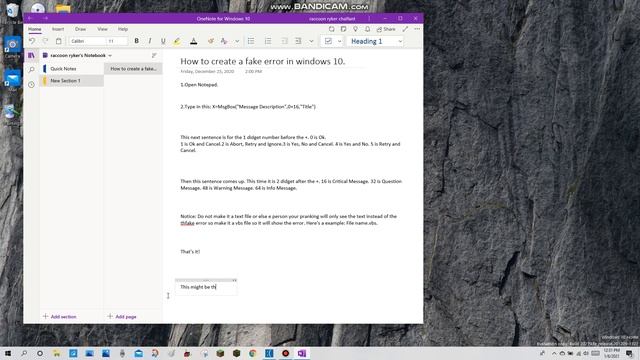Go forward with the title bar arrow
This screenshot has width=640, height=360.
pyautogui.click(x=46, y=18)
